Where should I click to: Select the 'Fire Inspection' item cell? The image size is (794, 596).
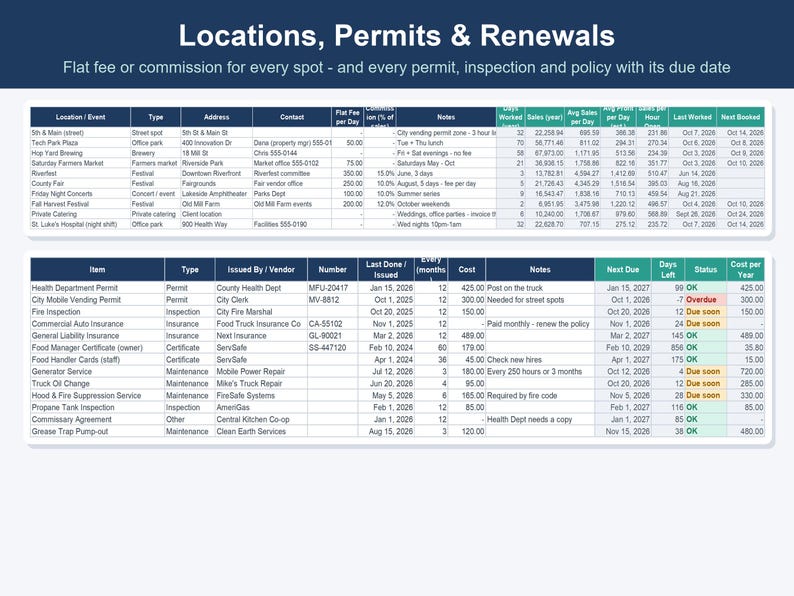(x=97, y=312)
